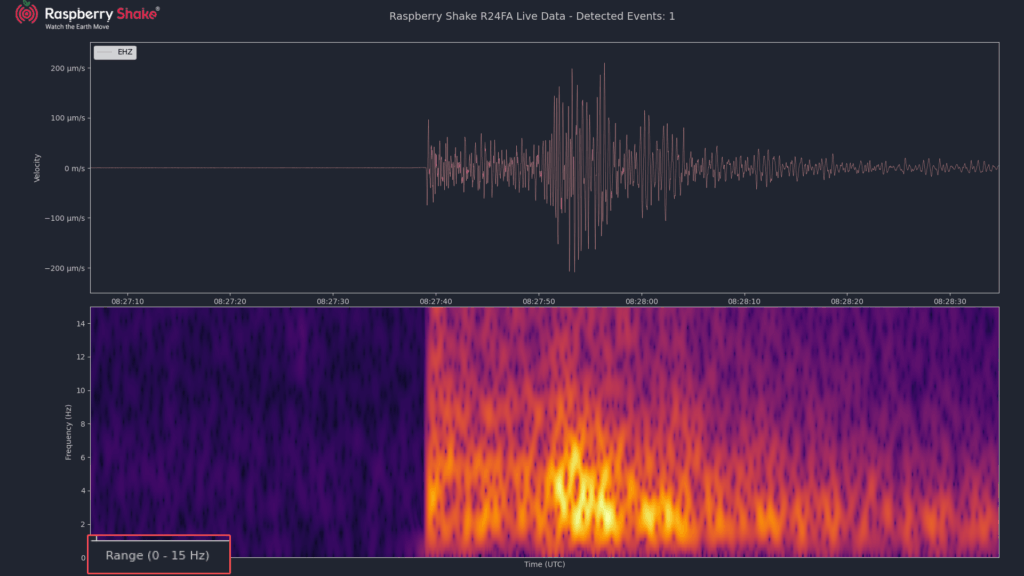The image size is (1024, 576).
Task: Select the 08:28:00 time tick label
Action: pos(641,302)
